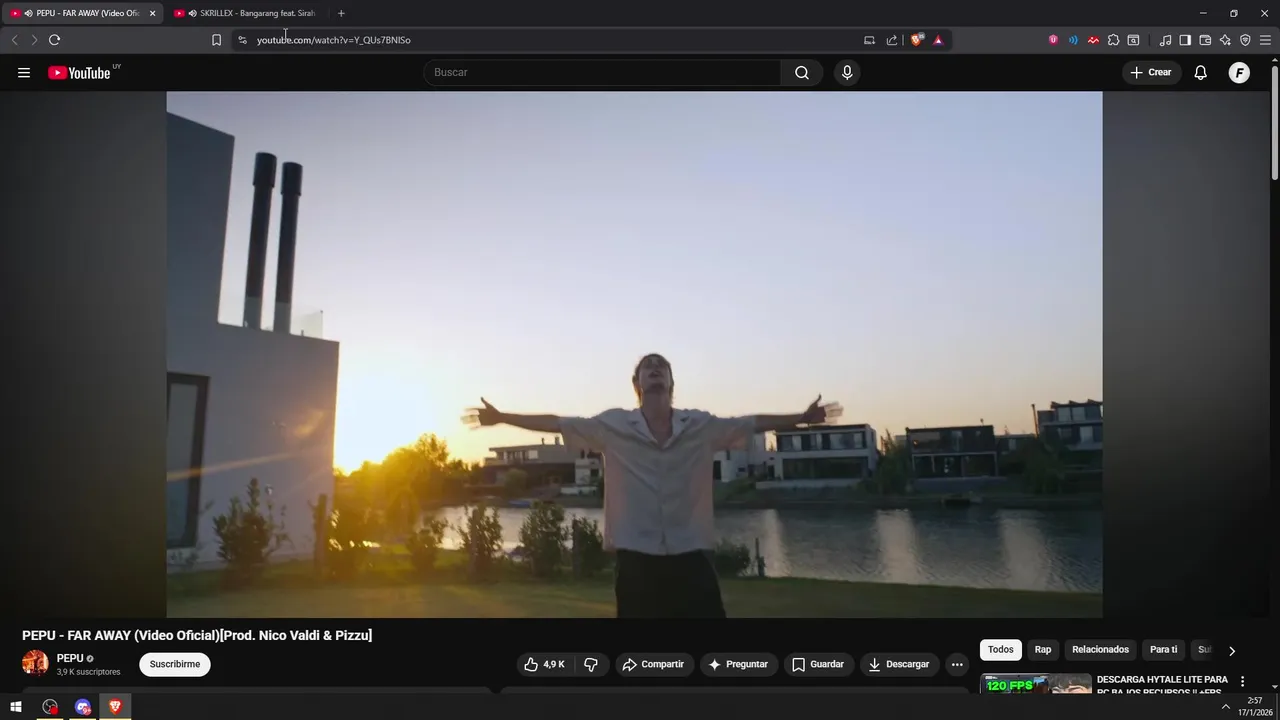Go back in browser history

(14, 40)
